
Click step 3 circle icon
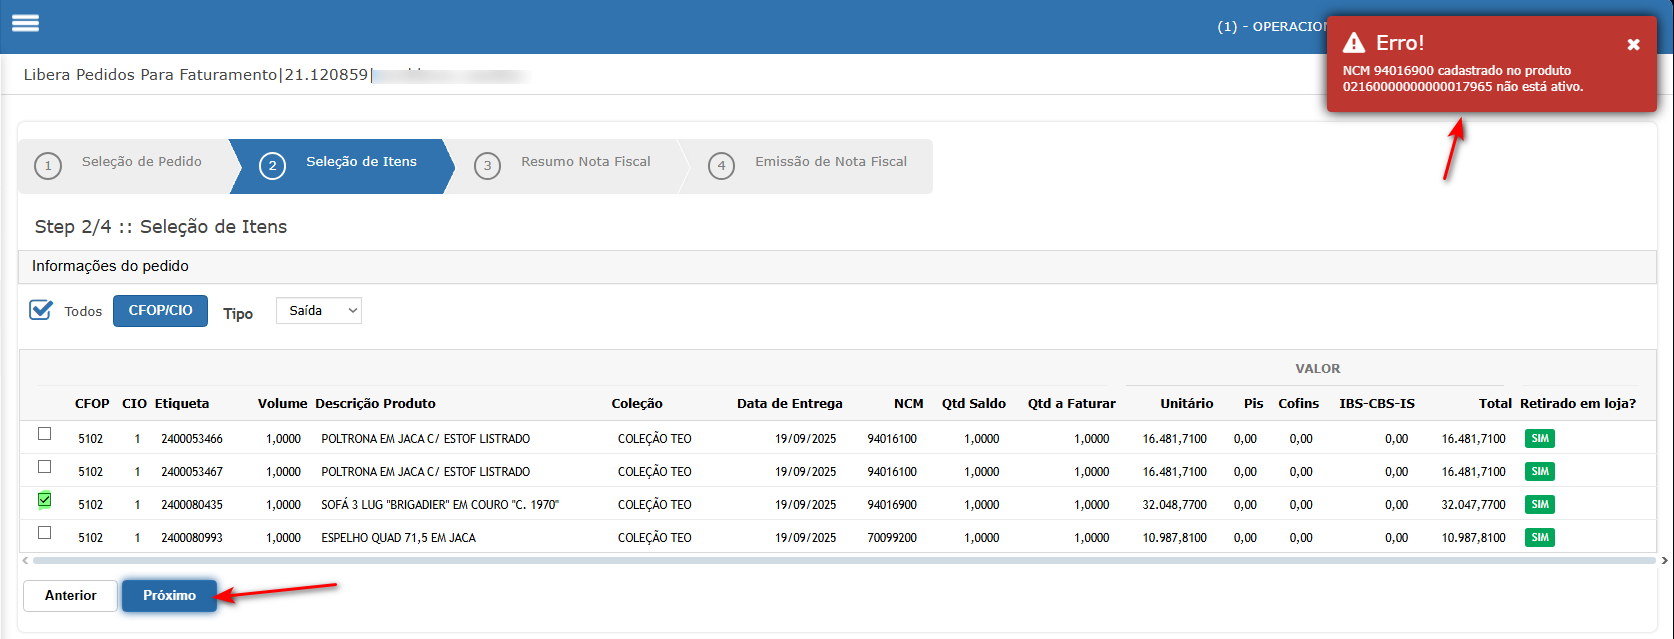click(487, 166)
